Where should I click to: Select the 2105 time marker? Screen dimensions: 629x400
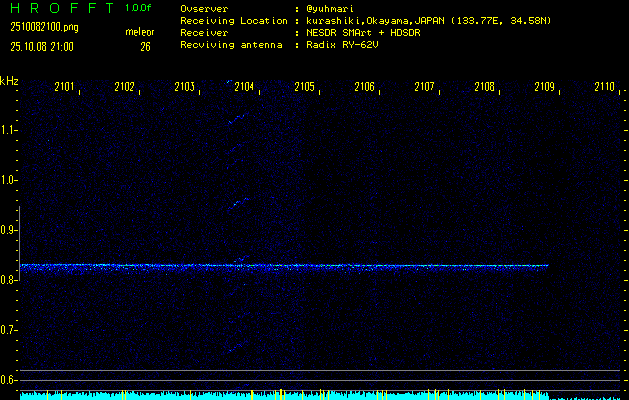pos(304,87)
